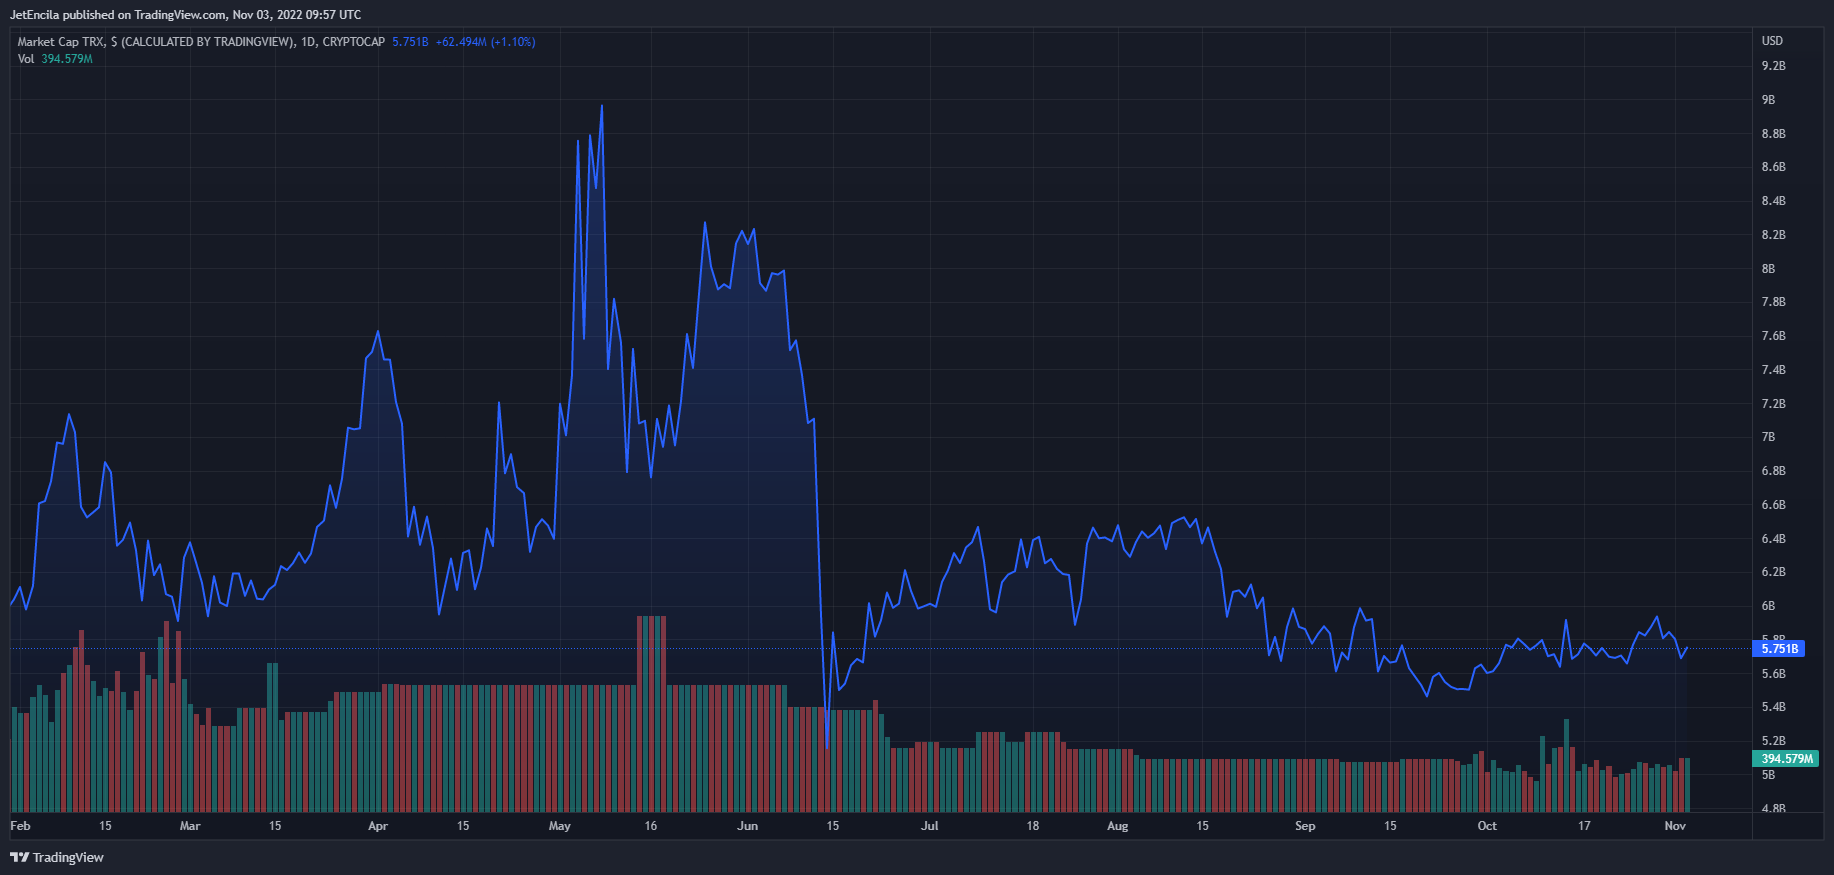Click the 9B price axis label
Image resolution: width=1834 pixels, height=875 pixels.
(x=1768, y=100)
